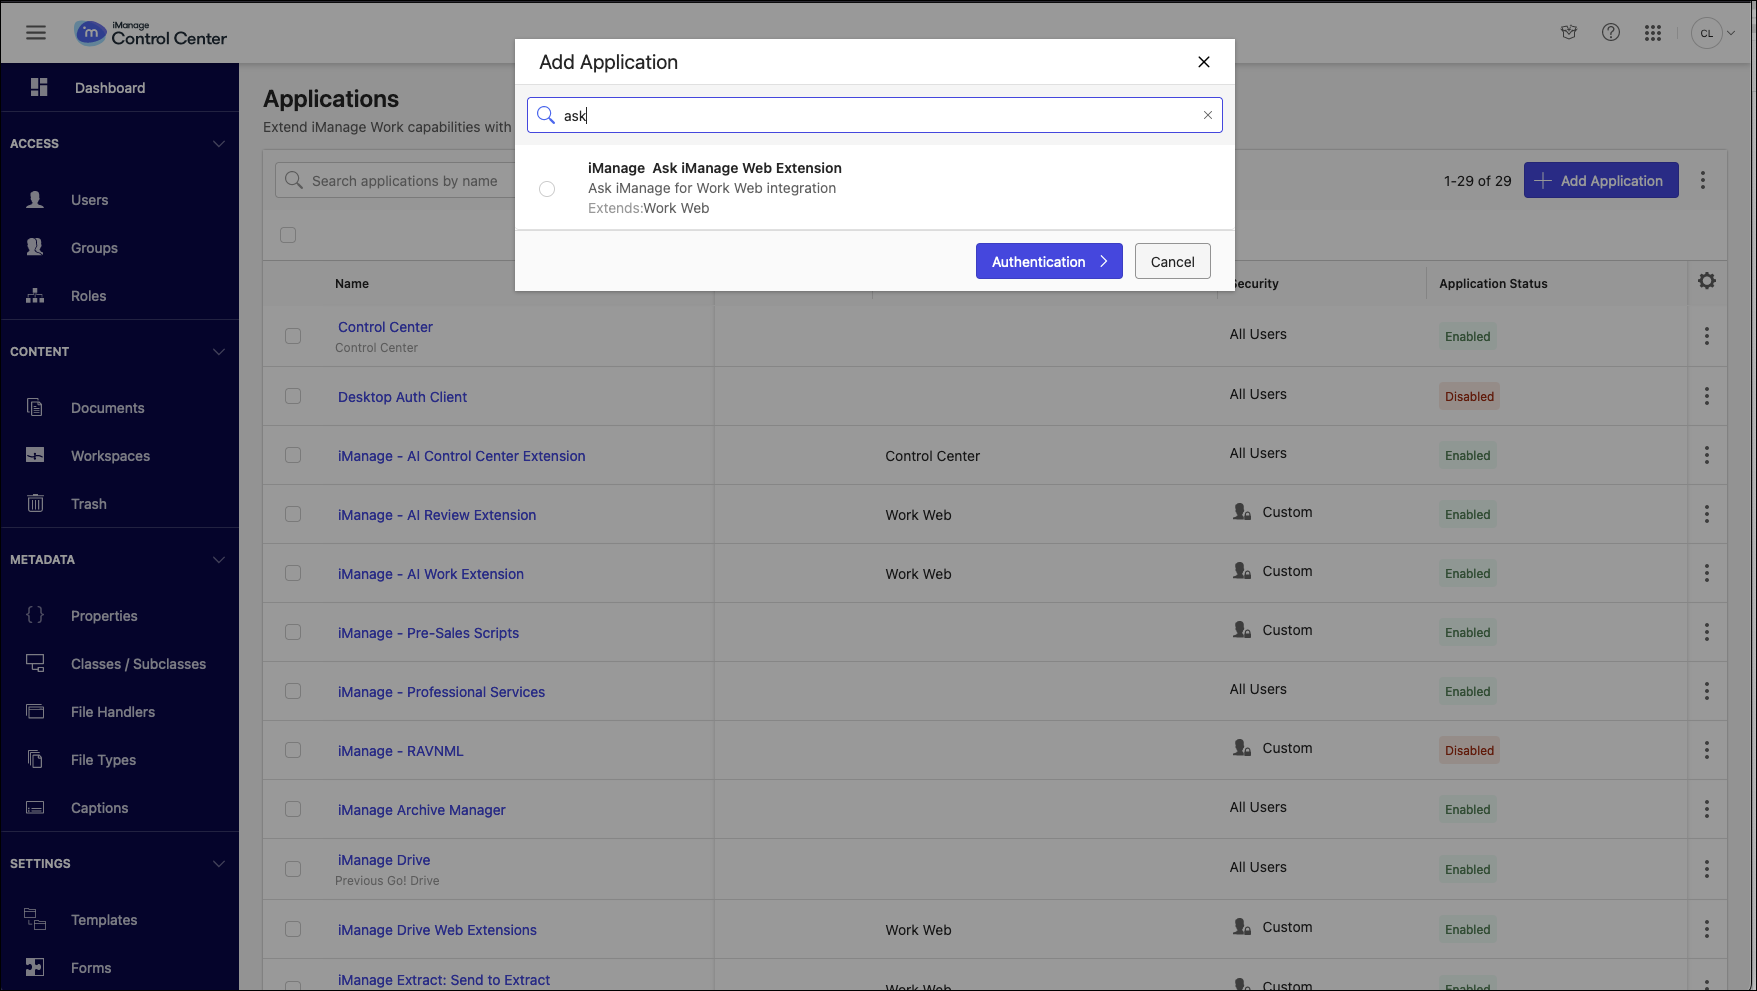Open Trash from the sidebar
1757x991 pixels.
pyautogui.click(x=35, y=503)
